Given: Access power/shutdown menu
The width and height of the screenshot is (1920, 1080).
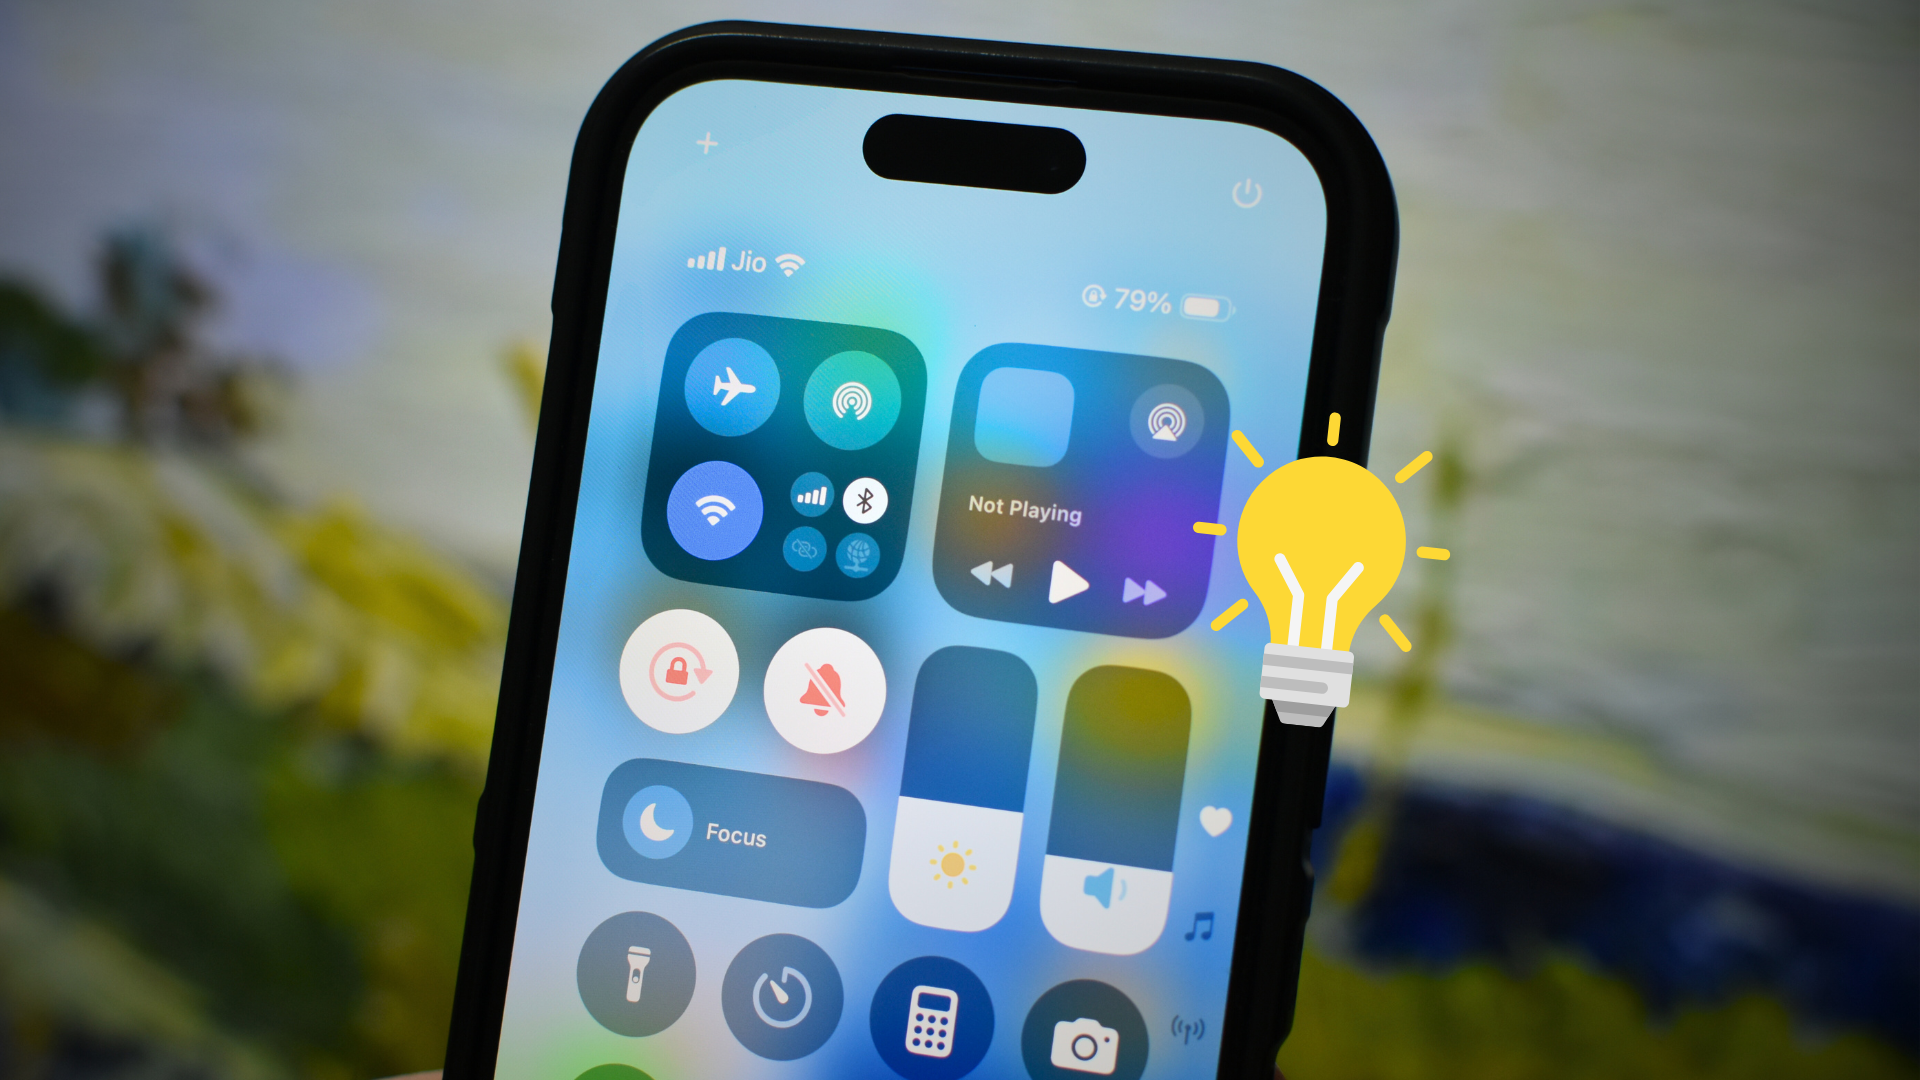Looking at the screenshot, I should pyautogui.click(x=1245, y=195).
